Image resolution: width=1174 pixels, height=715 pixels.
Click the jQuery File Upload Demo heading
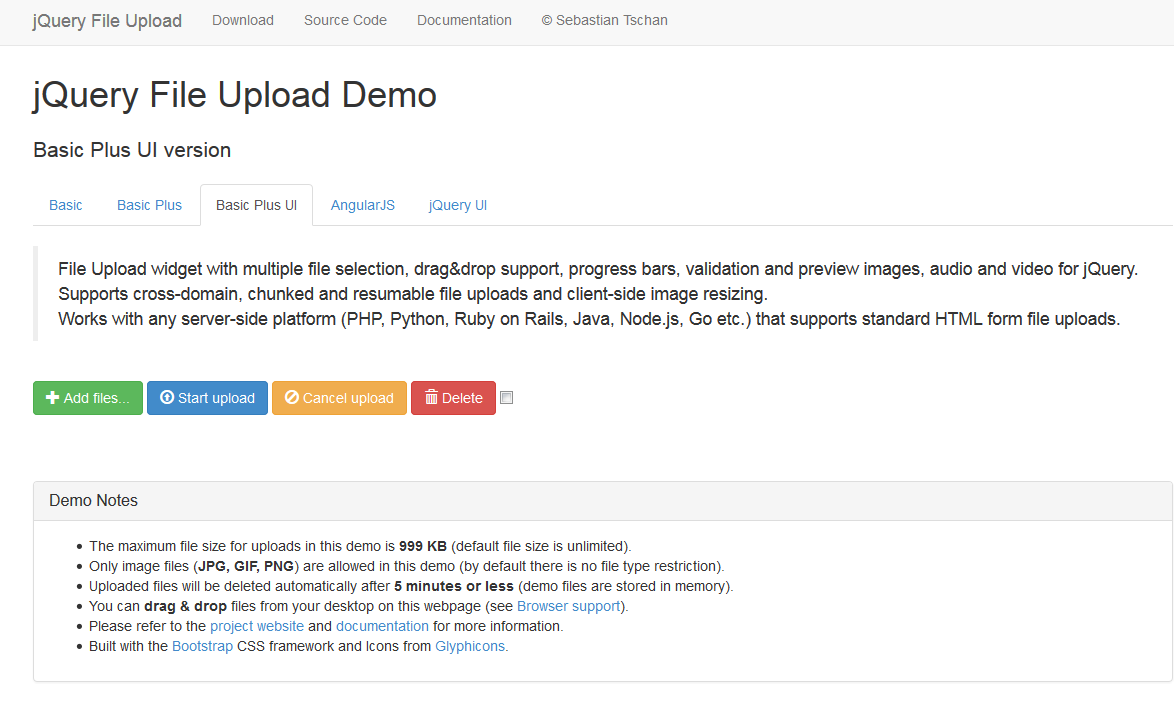pyautogui.click(x=234, y=96)
